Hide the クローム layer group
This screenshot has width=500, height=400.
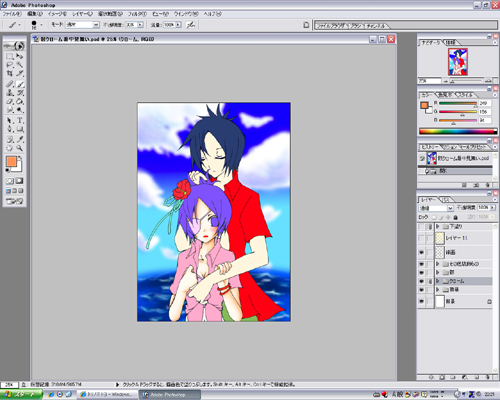(x=421, y=281)
